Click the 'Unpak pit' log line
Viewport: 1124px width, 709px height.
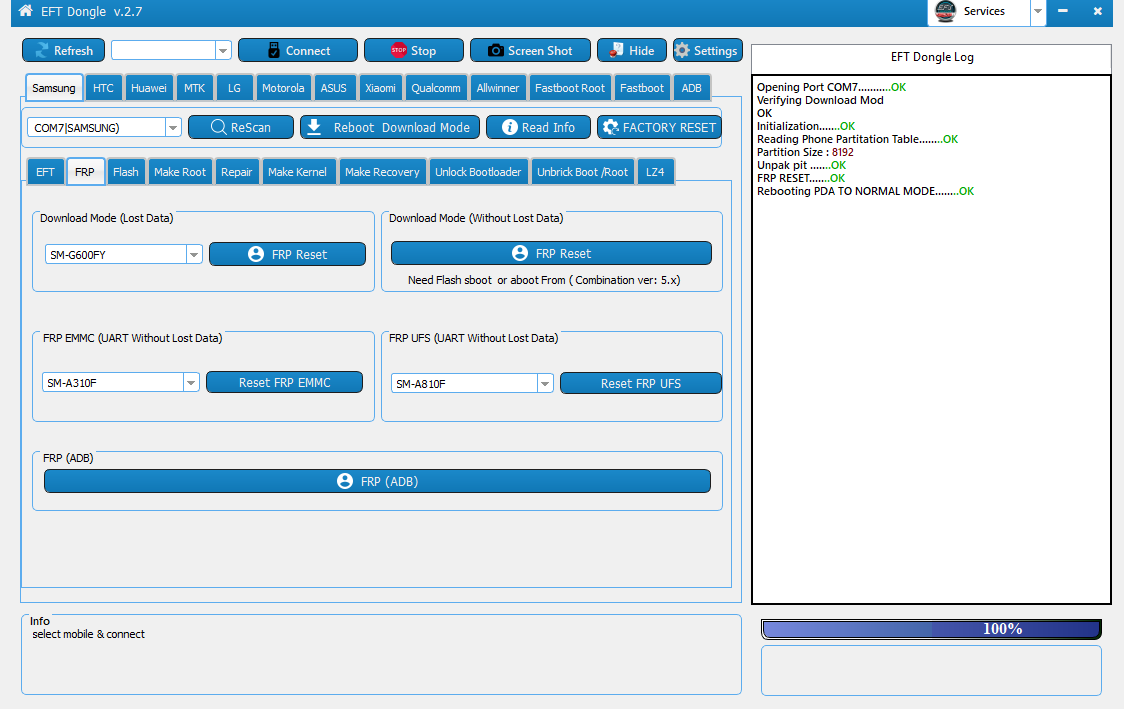coord(801,165)
